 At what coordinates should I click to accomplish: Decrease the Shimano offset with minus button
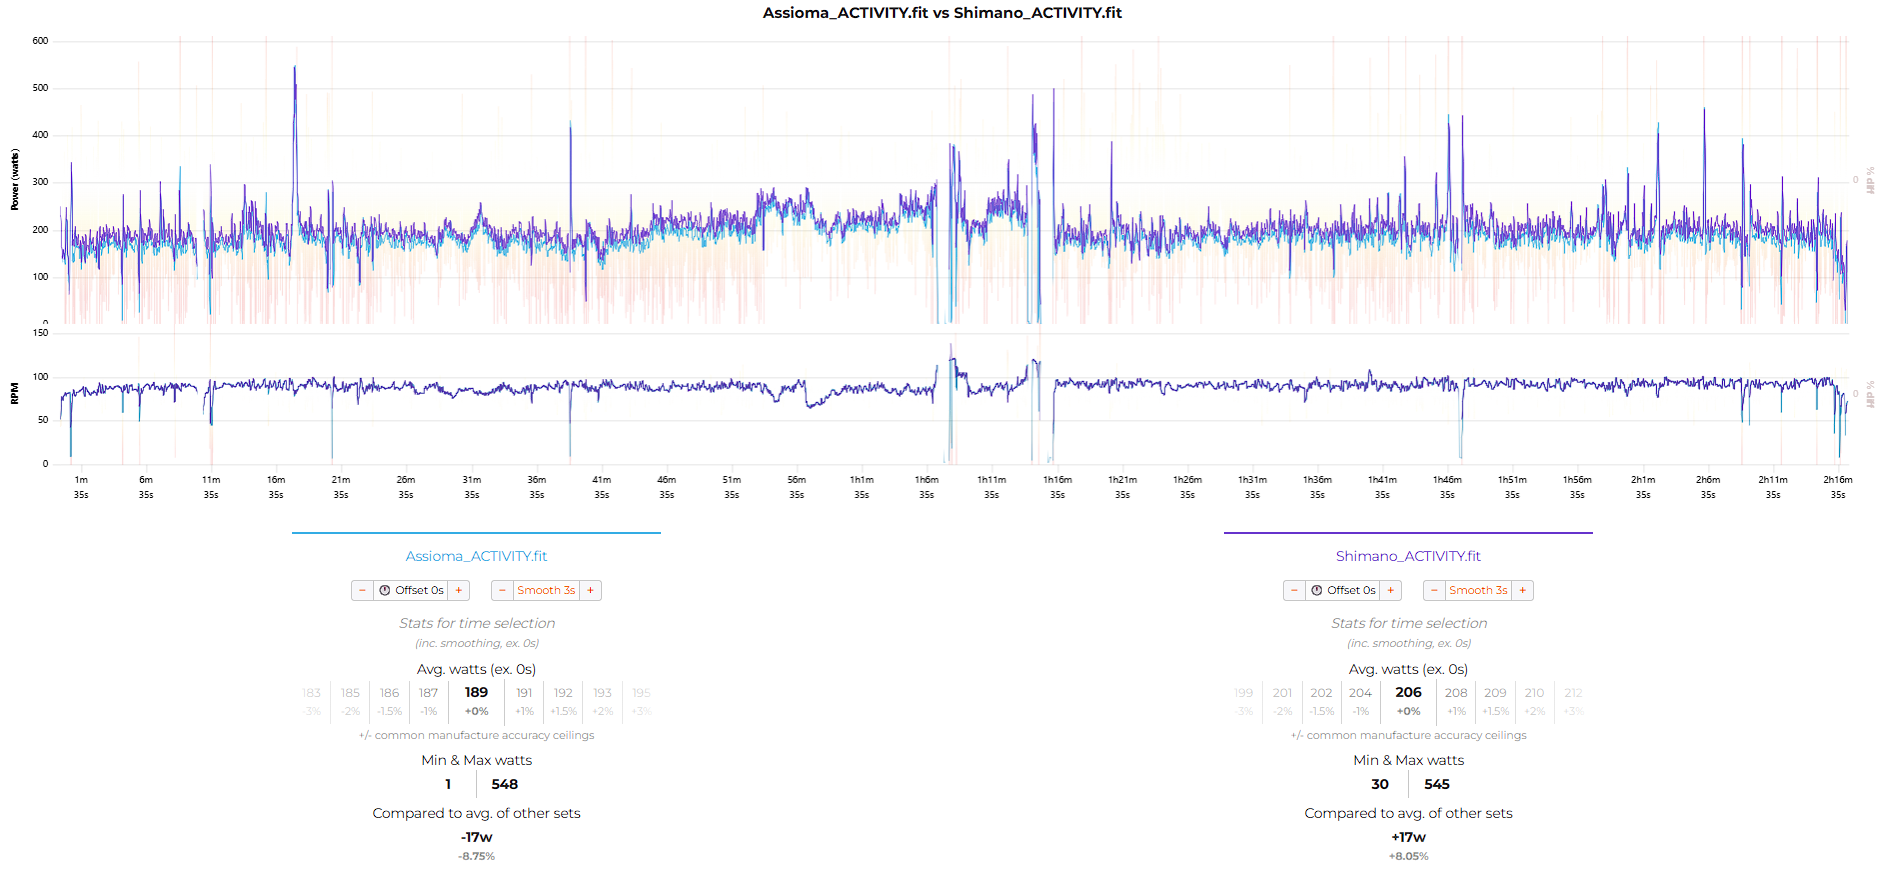point(1294,591)
